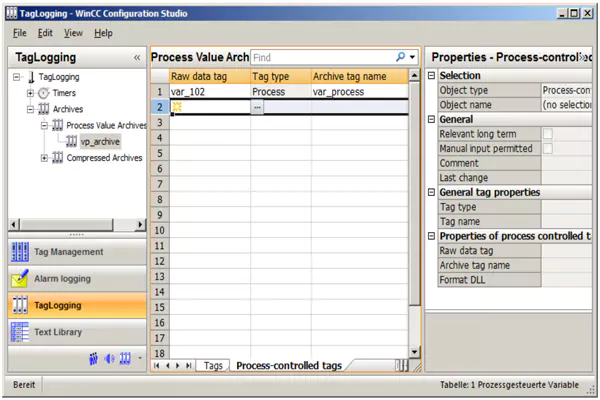Click the magnifier search icon in Find box
600x400 pixels.
coord(400,57)
